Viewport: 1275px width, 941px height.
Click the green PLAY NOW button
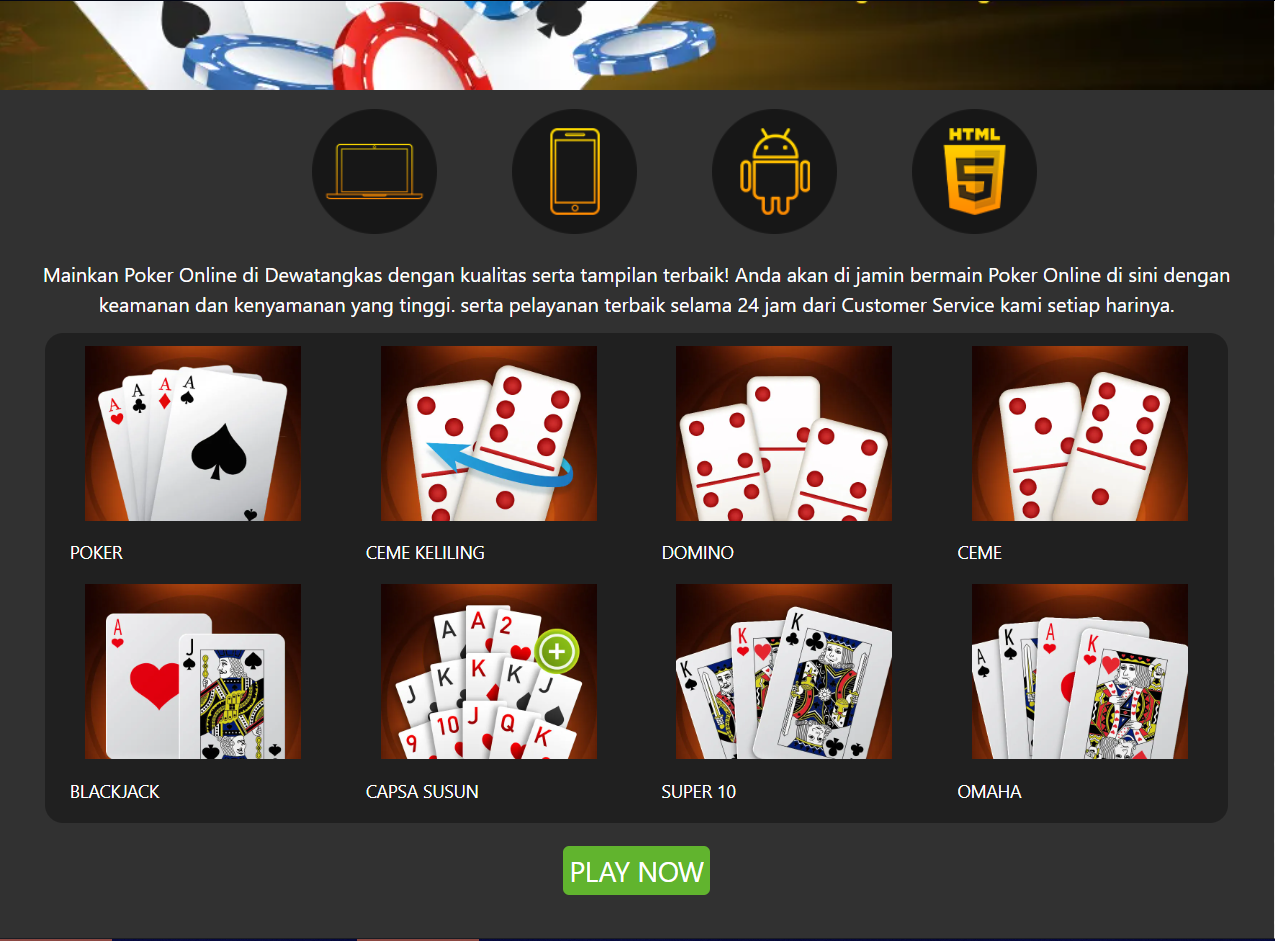[636, 871]
